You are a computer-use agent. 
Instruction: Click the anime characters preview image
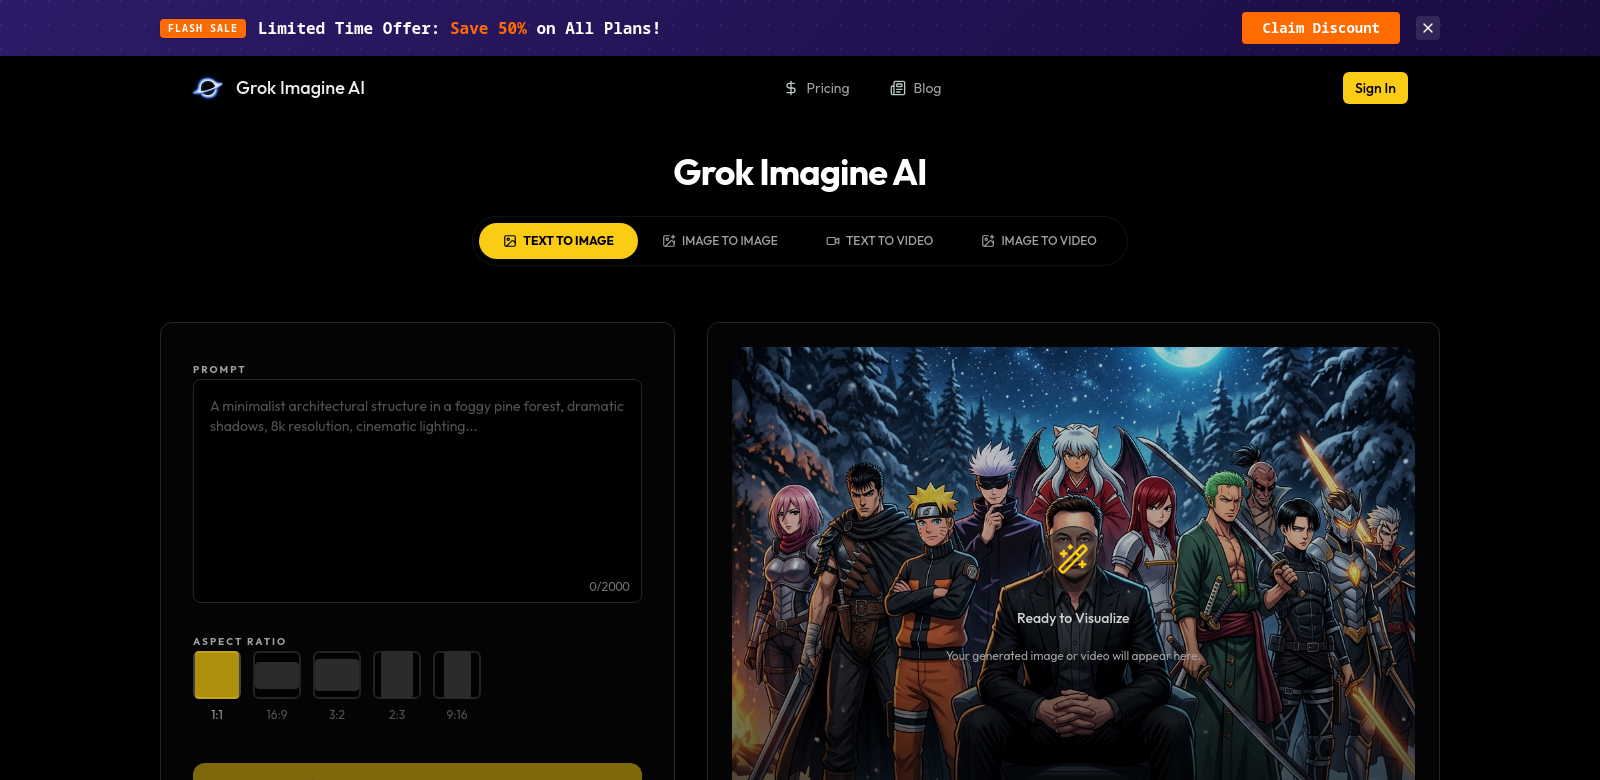click(1073, 563)
